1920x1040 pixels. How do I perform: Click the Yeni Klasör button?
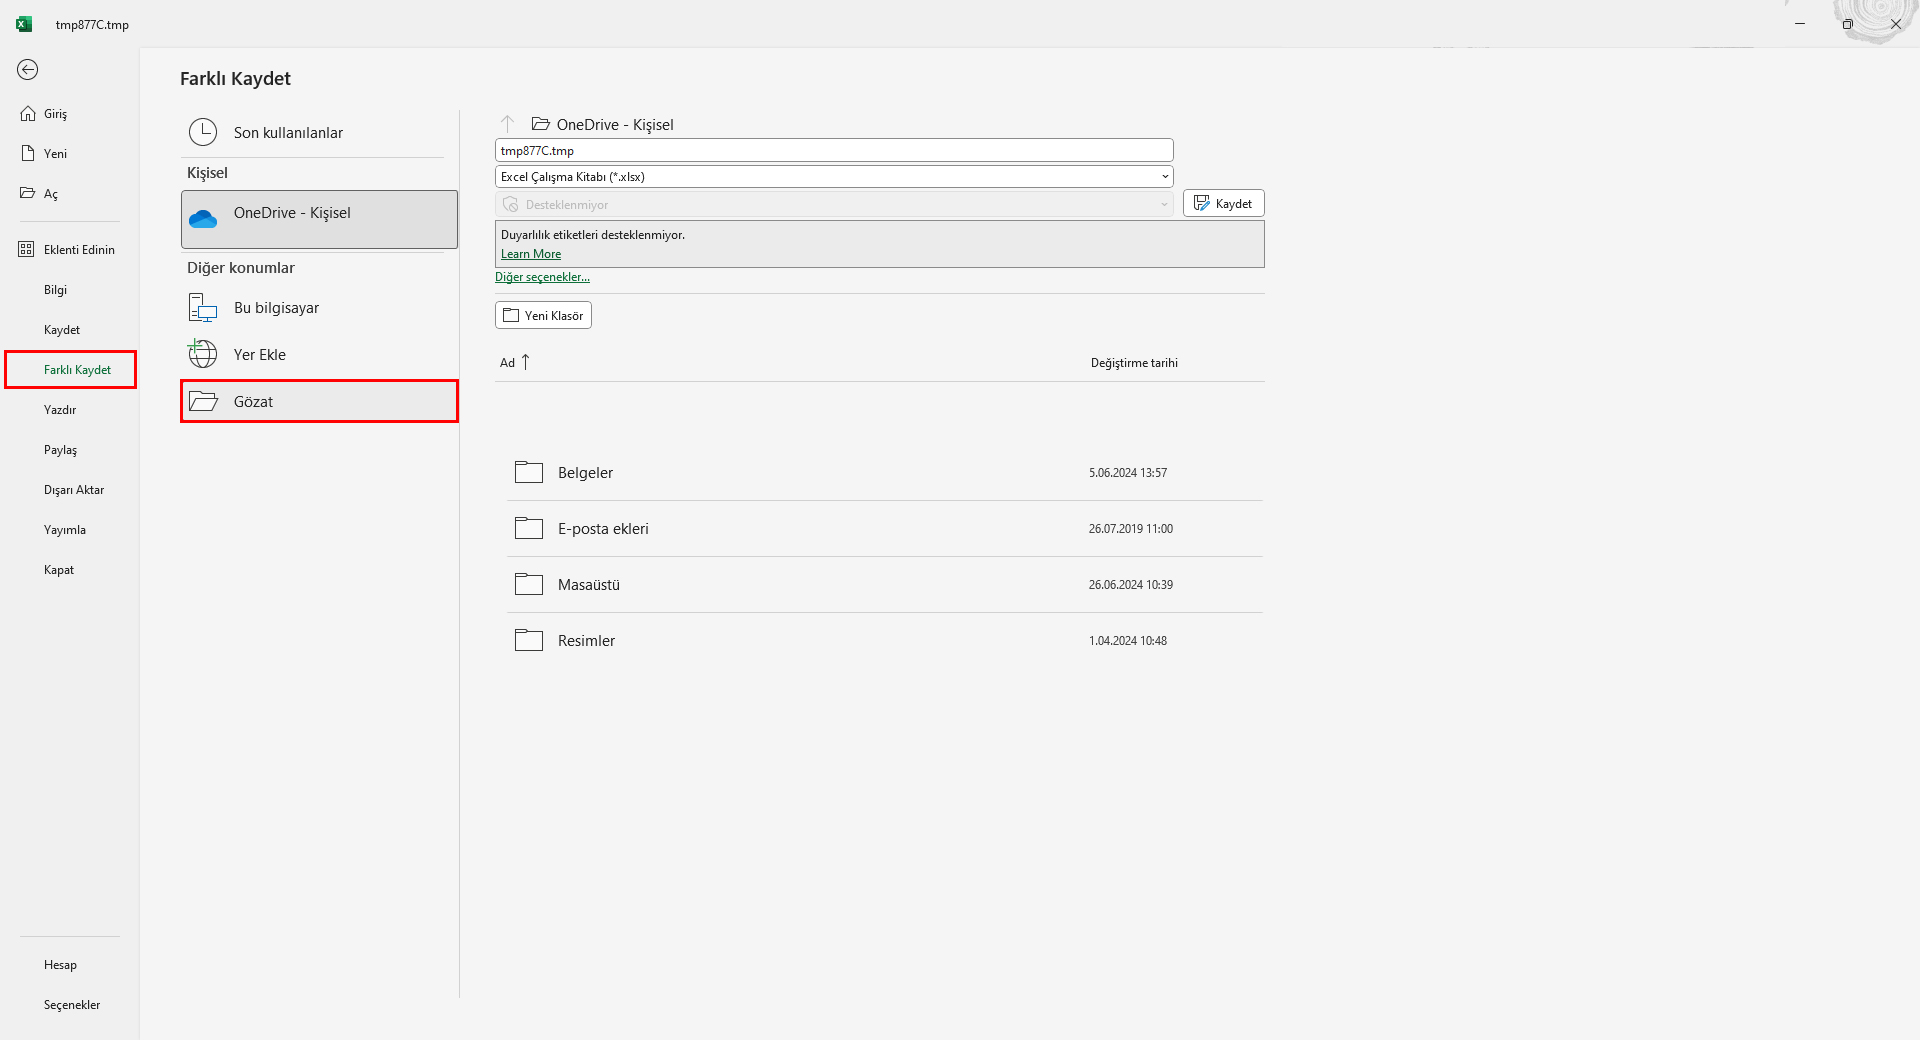(x=543, y=315)
